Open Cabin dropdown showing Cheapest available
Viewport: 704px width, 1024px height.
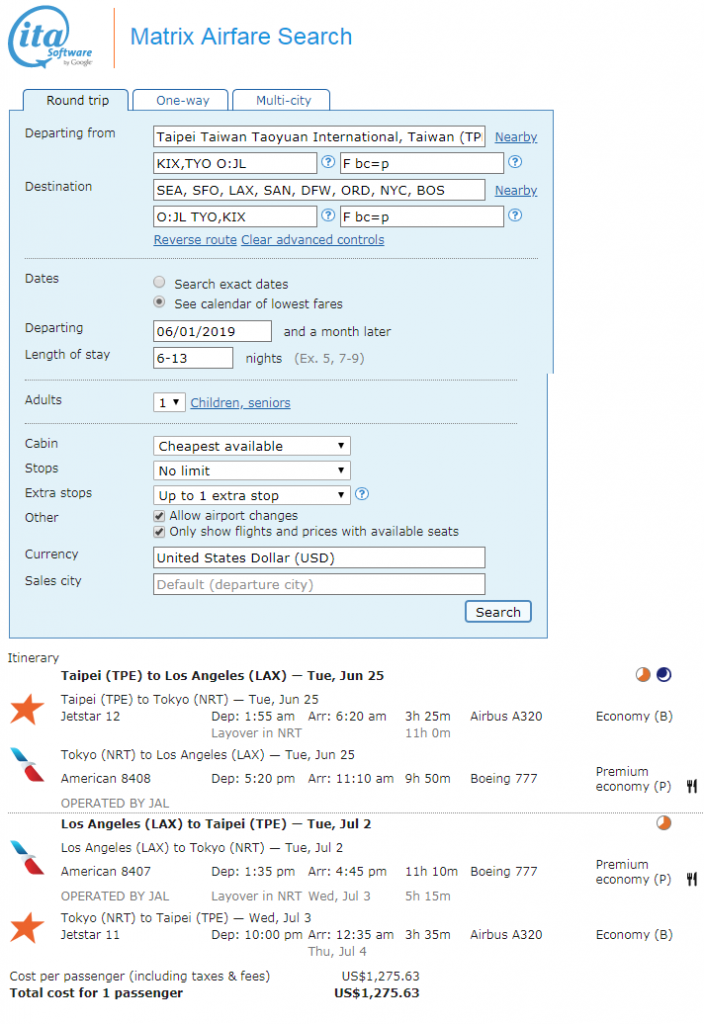[251, 446]
